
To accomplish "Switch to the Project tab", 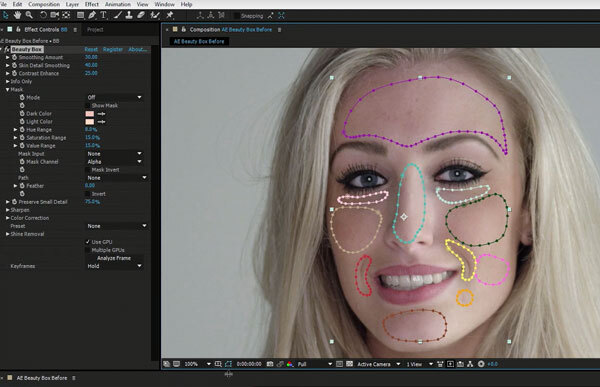I will [x=95, y=29].
